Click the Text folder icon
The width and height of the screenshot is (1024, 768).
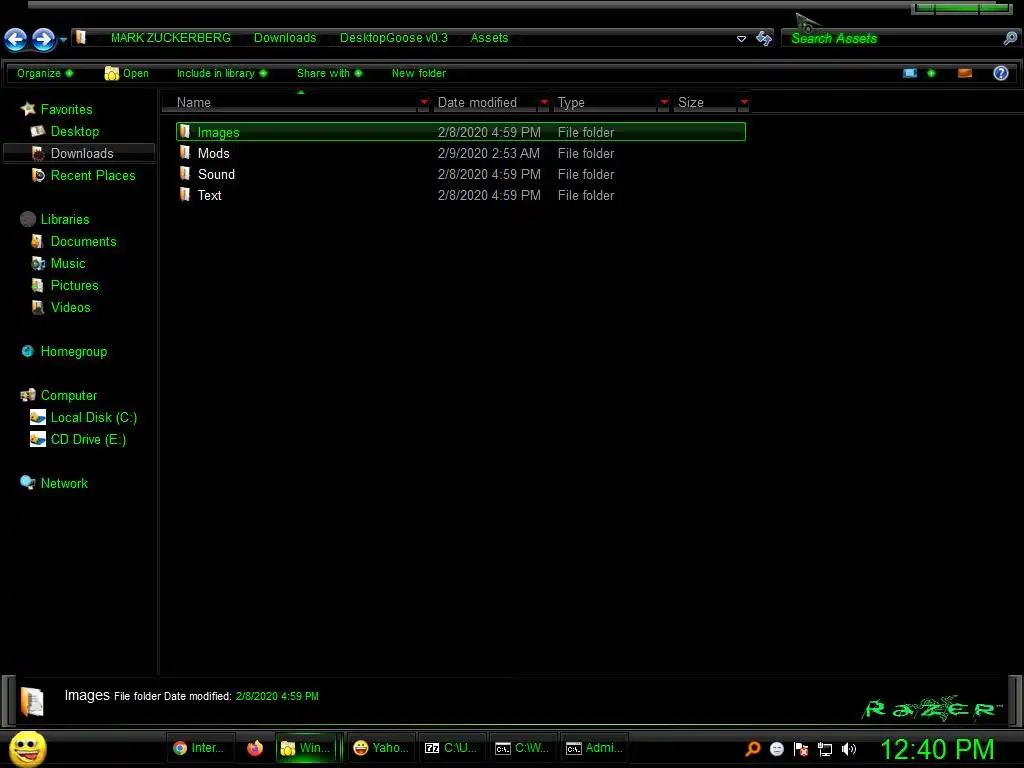[x=185, y=195]
